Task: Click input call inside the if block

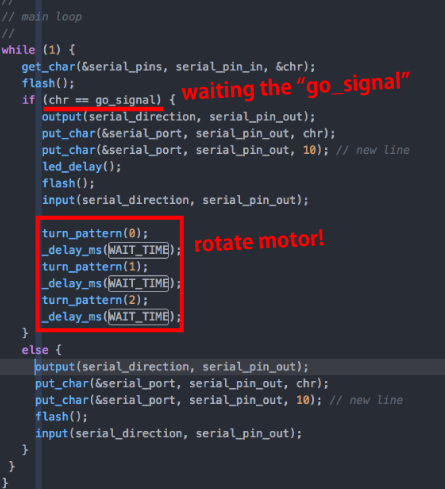Action: (x=175, y=200)
